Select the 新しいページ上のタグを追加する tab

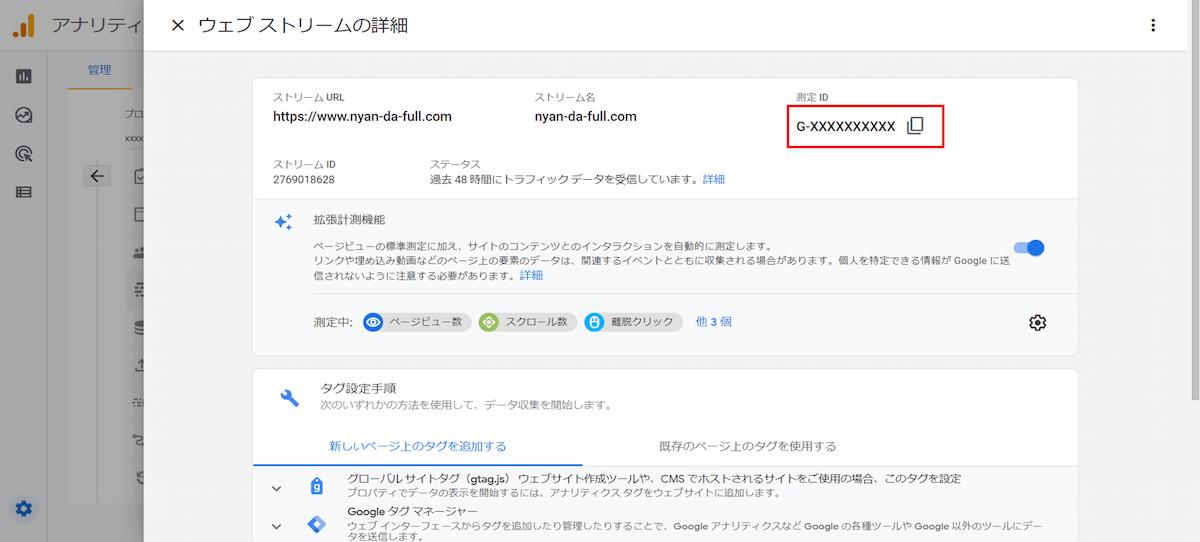(417, 446)
